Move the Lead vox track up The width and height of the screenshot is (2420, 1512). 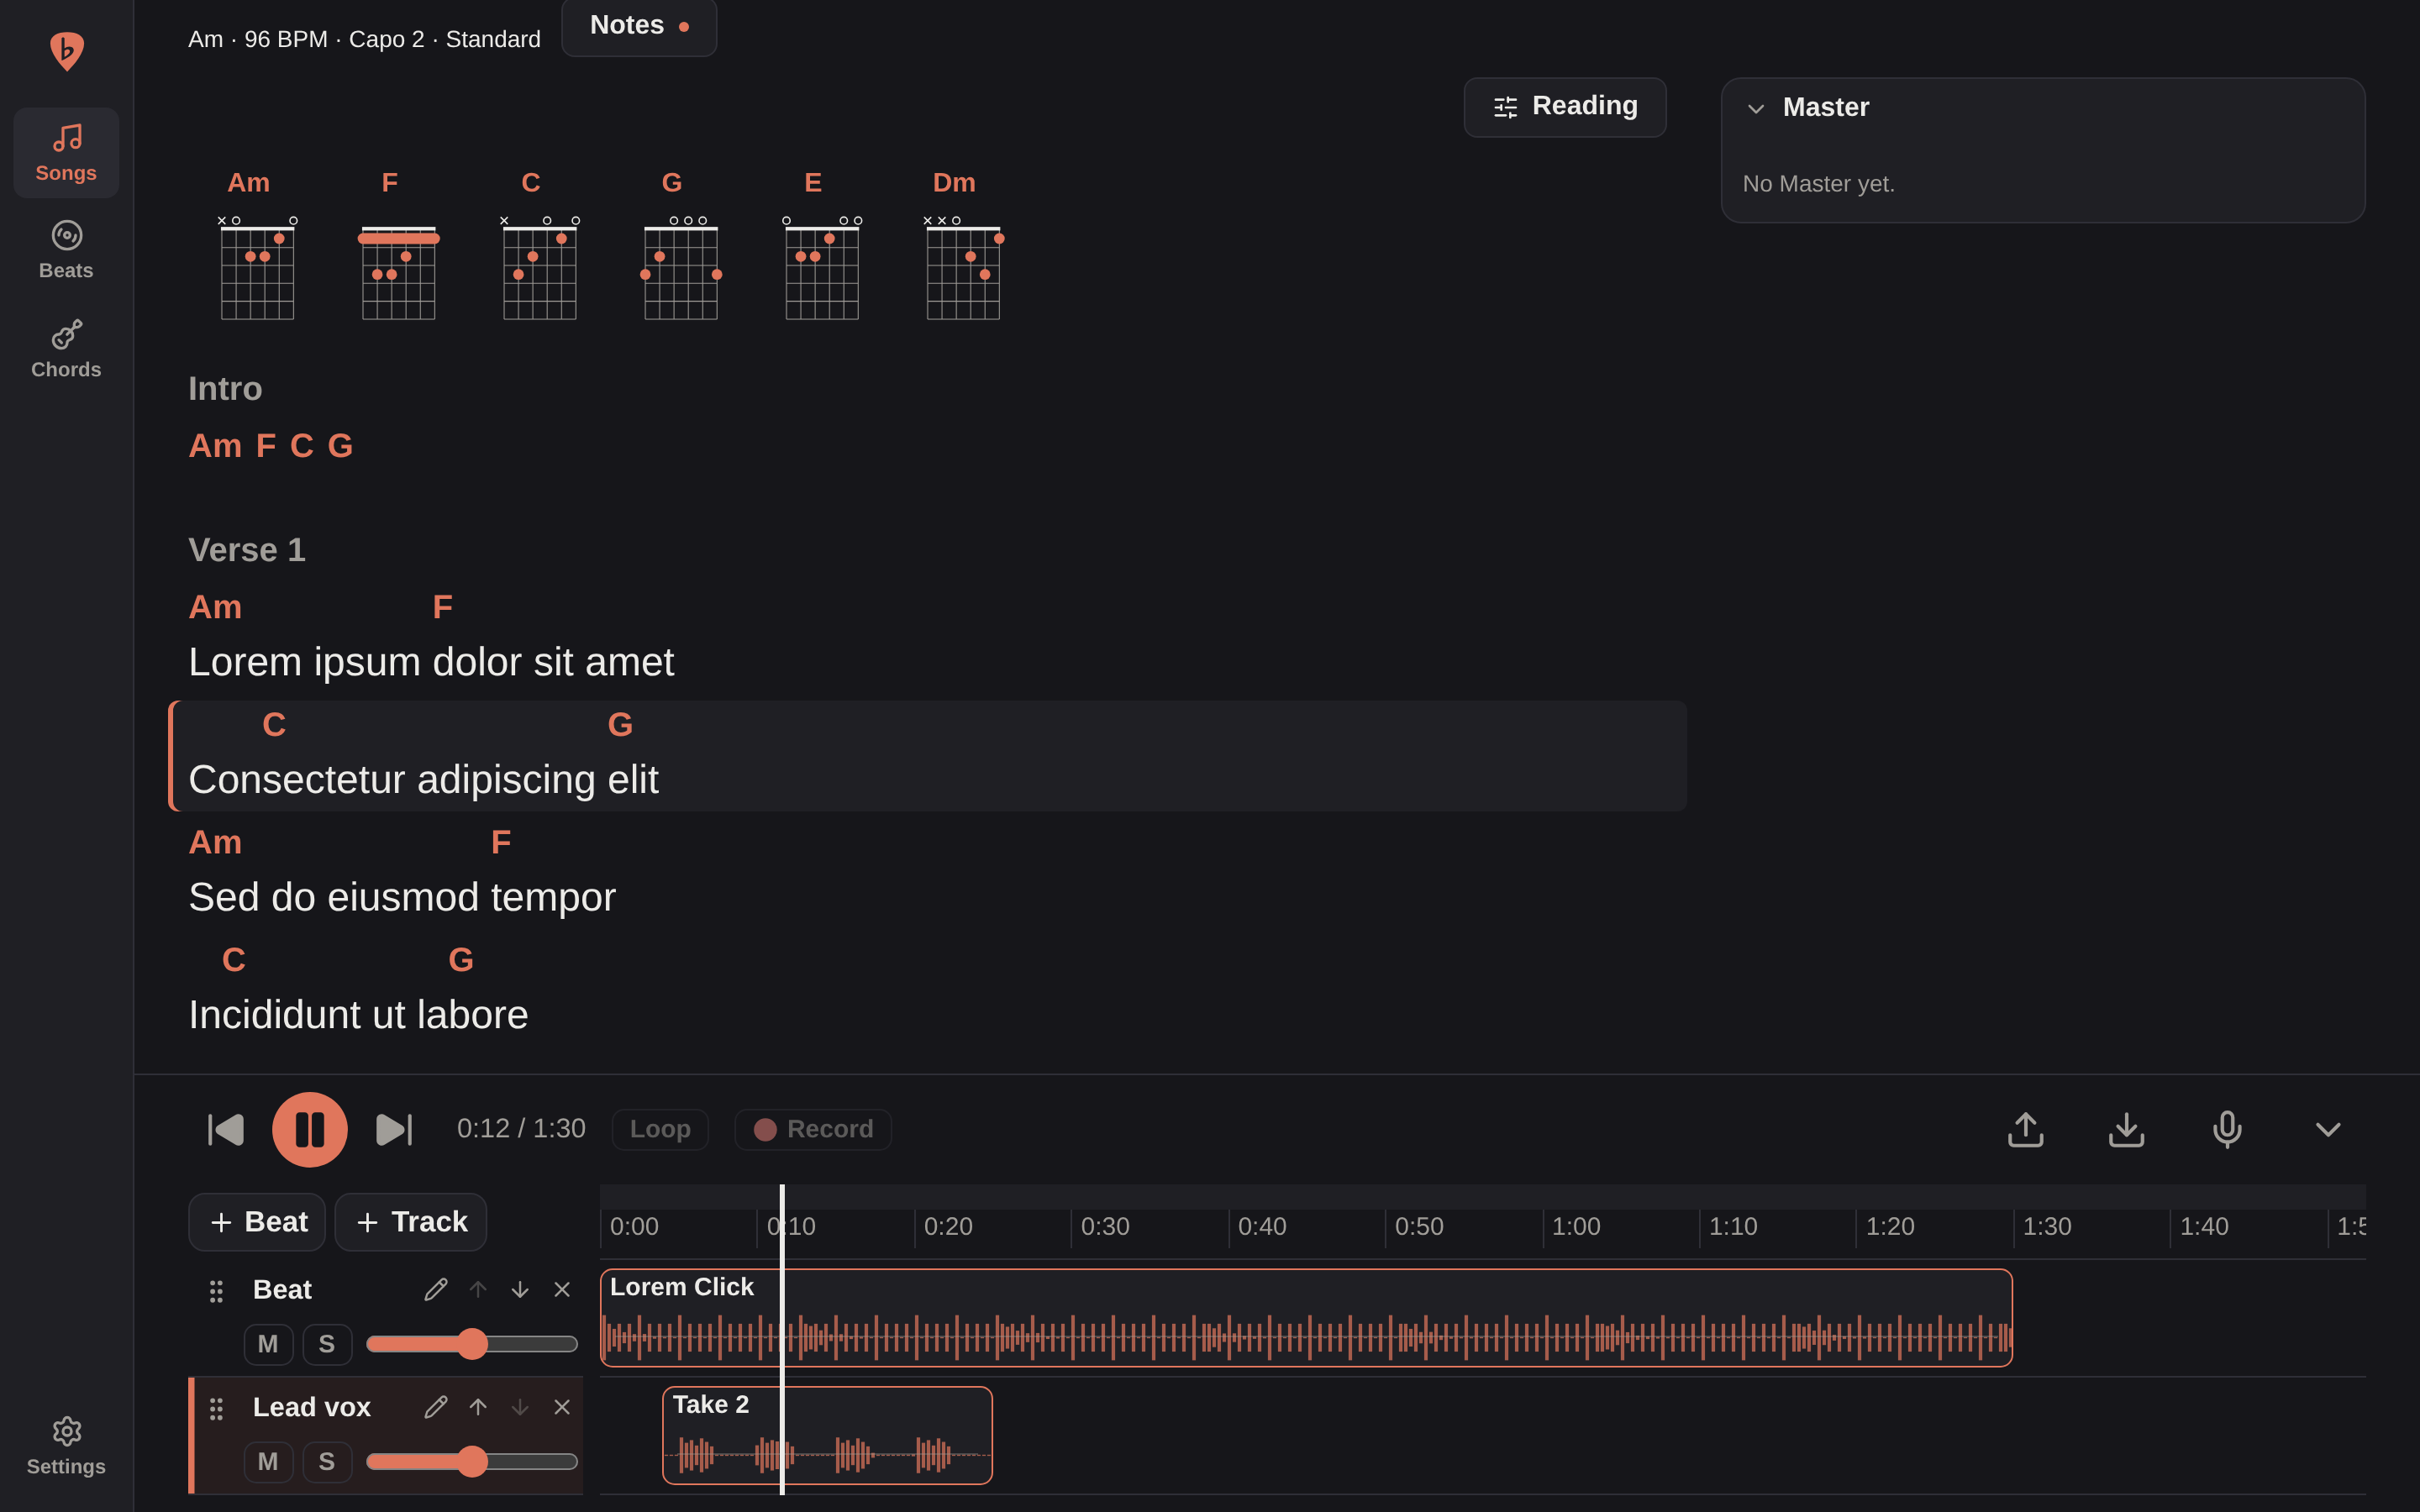(x=478, y=1407)
